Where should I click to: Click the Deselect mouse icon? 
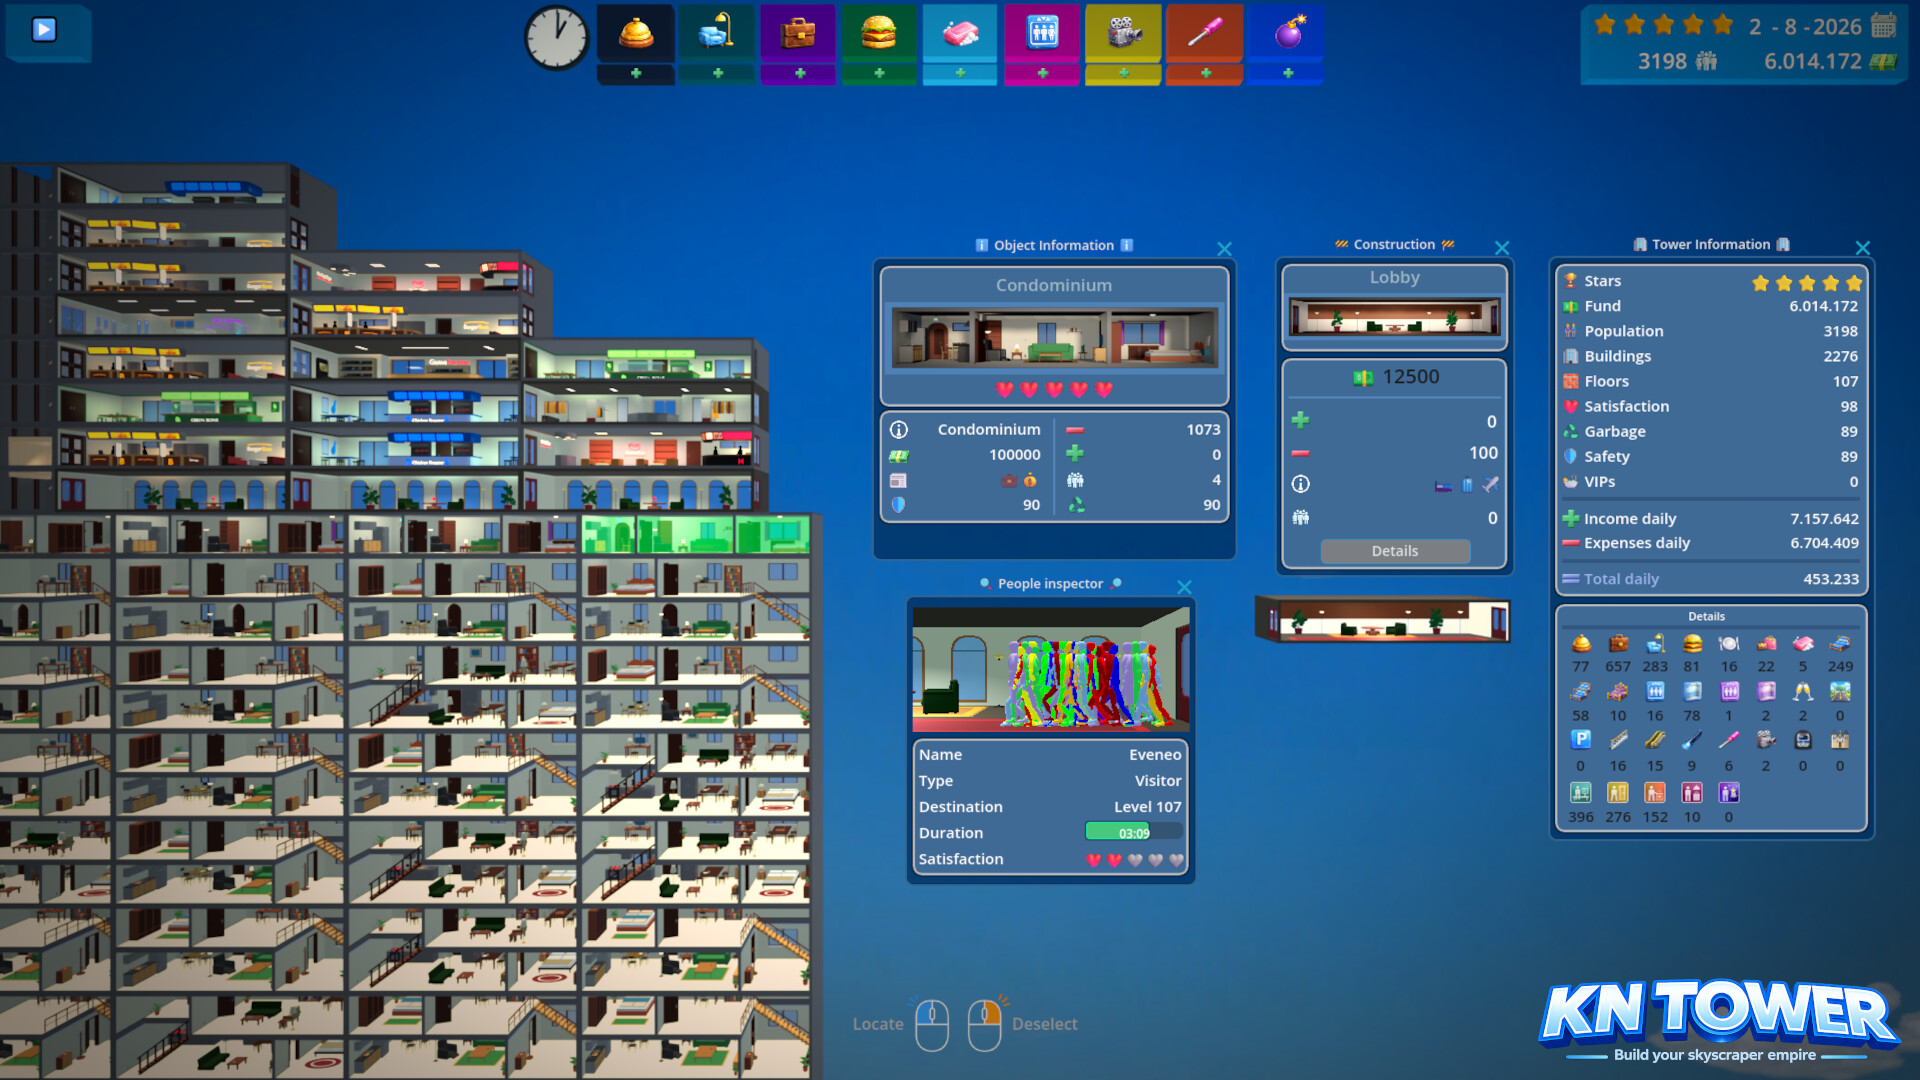[x=985, y=1025]
